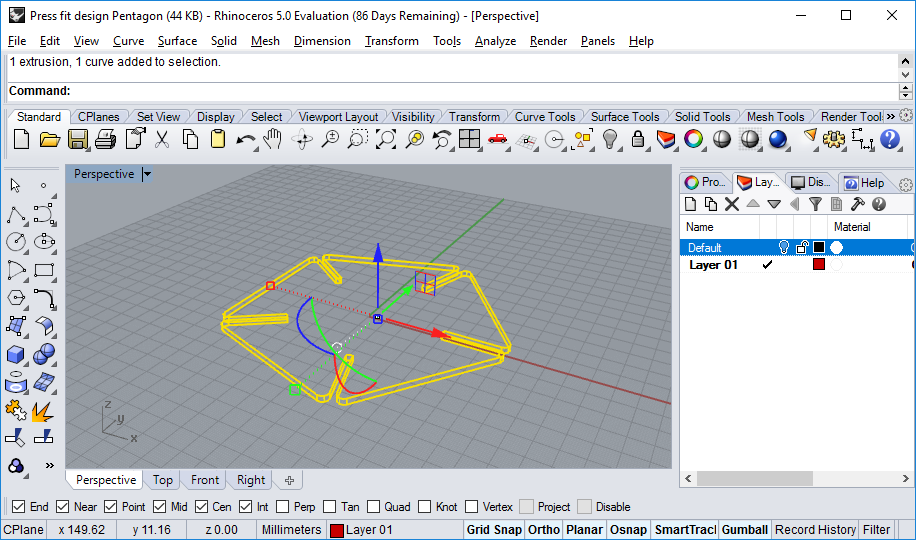Click the light bulb Hide objects icon
The image size is (916, 540).
610,140
